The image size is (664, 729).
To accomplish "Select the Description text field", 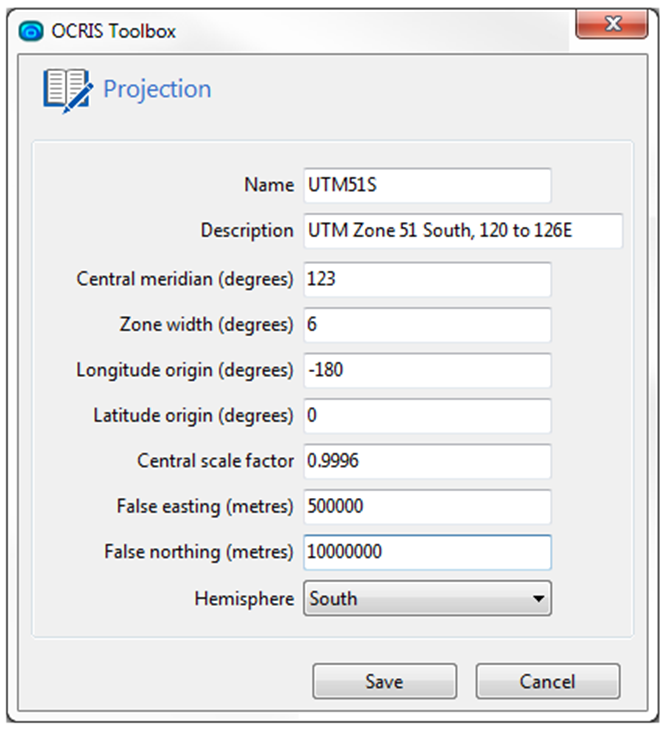I will [463, 231].
